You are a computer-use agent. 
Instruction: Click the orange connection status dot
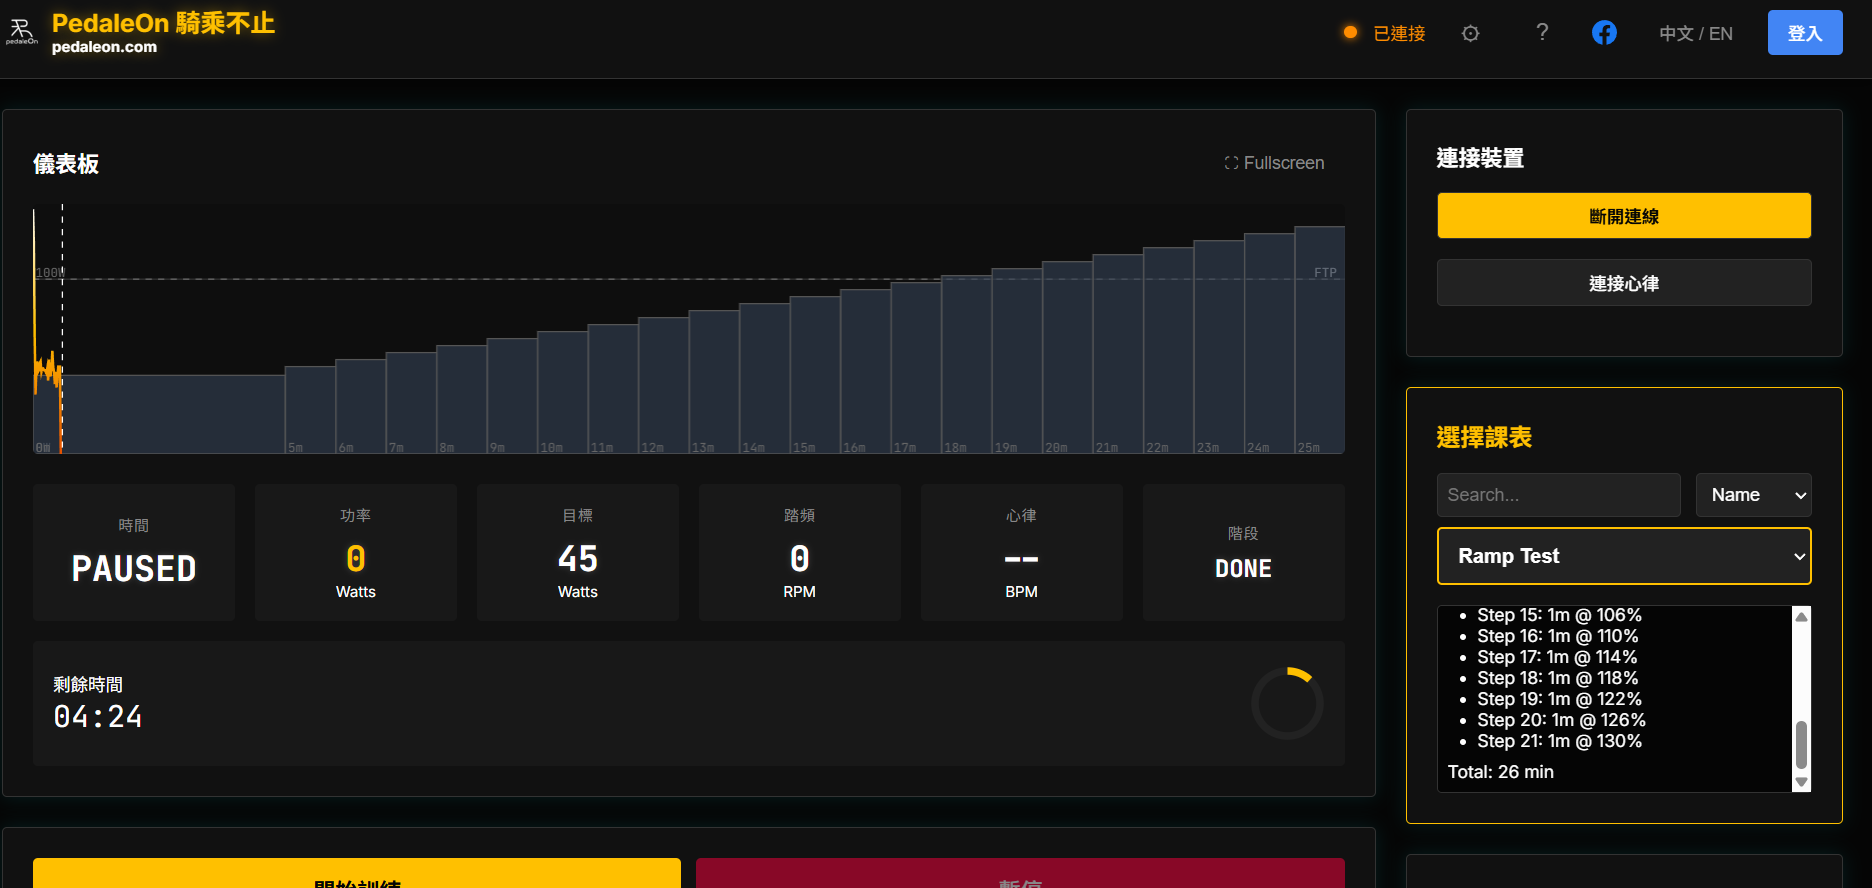1350,33
